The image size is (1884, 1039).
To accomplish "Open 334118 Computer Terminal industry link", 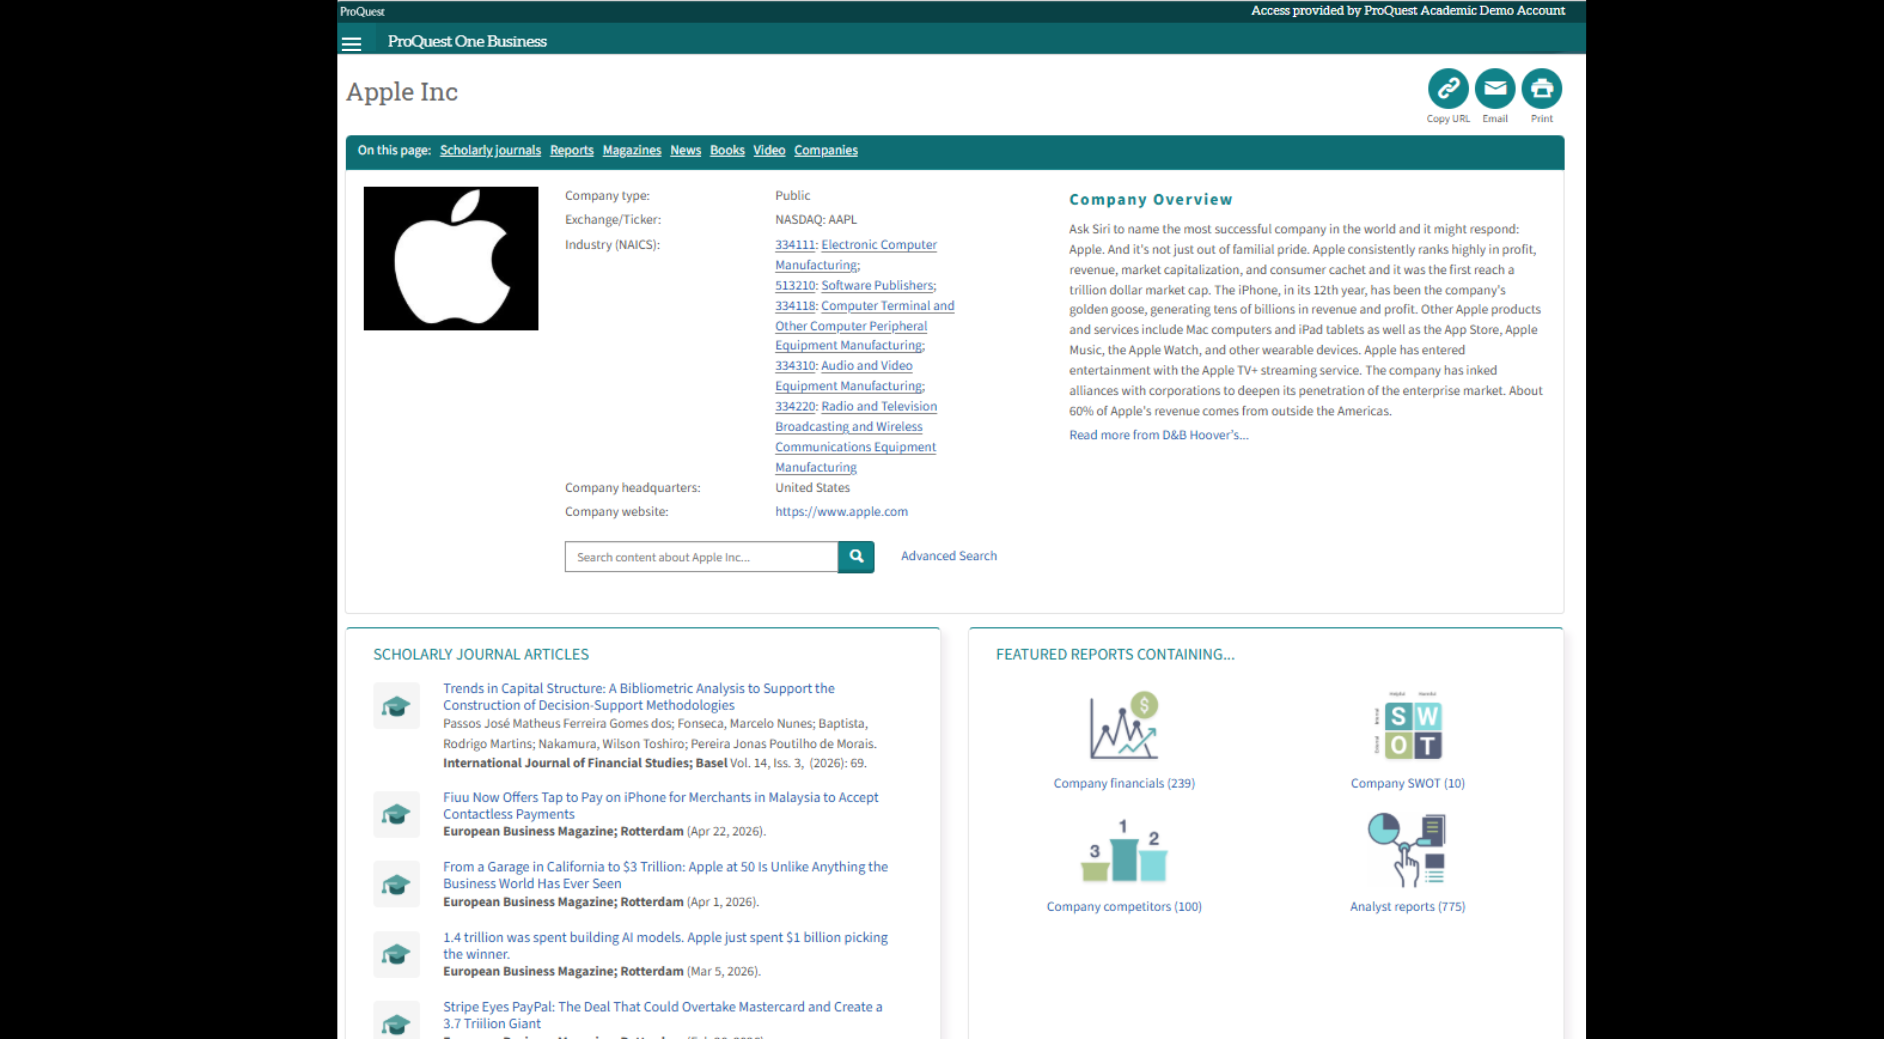I will coord(865,325).
